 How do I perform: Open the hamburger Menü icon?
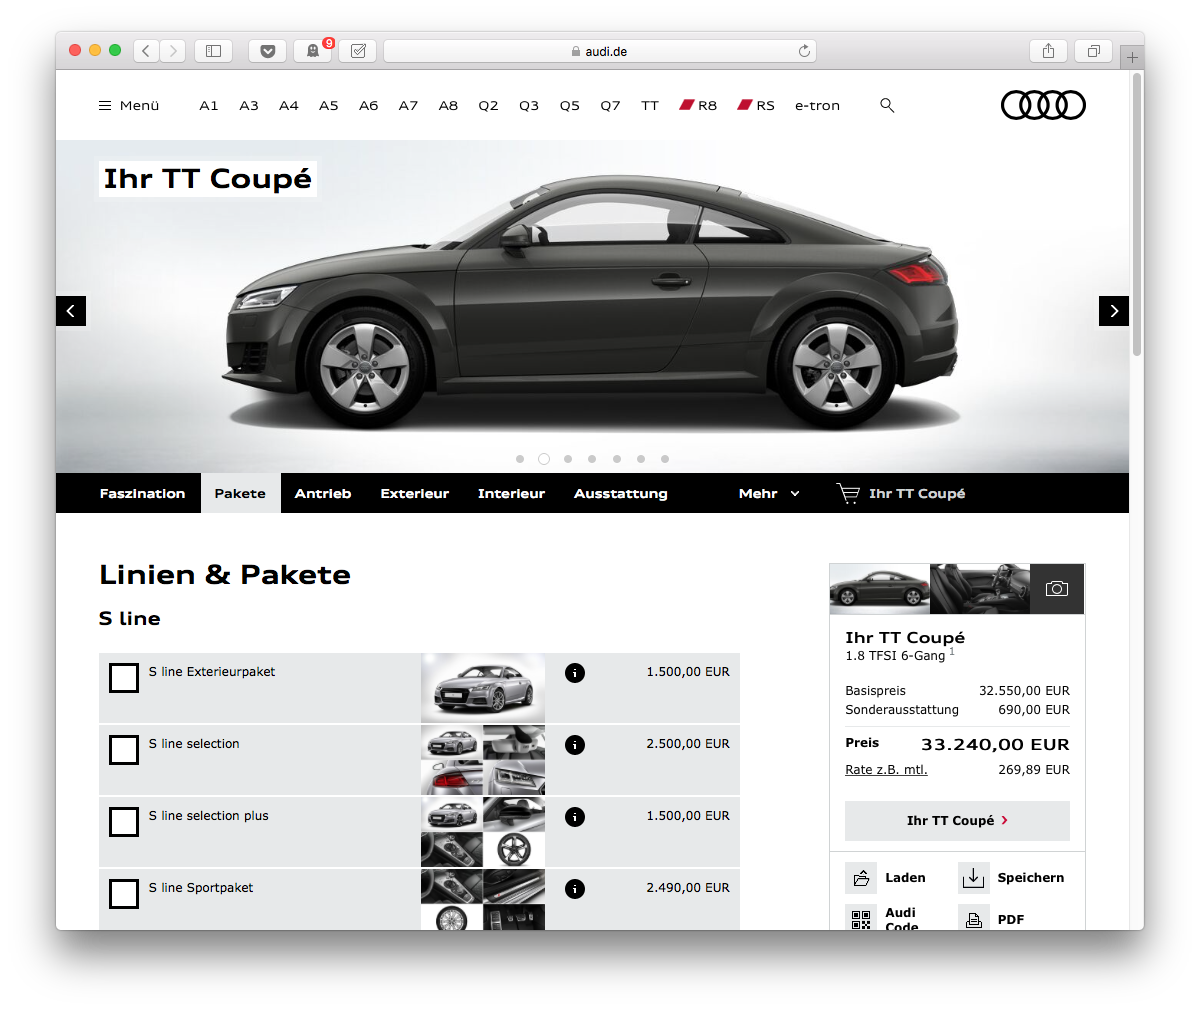[104, 105]
